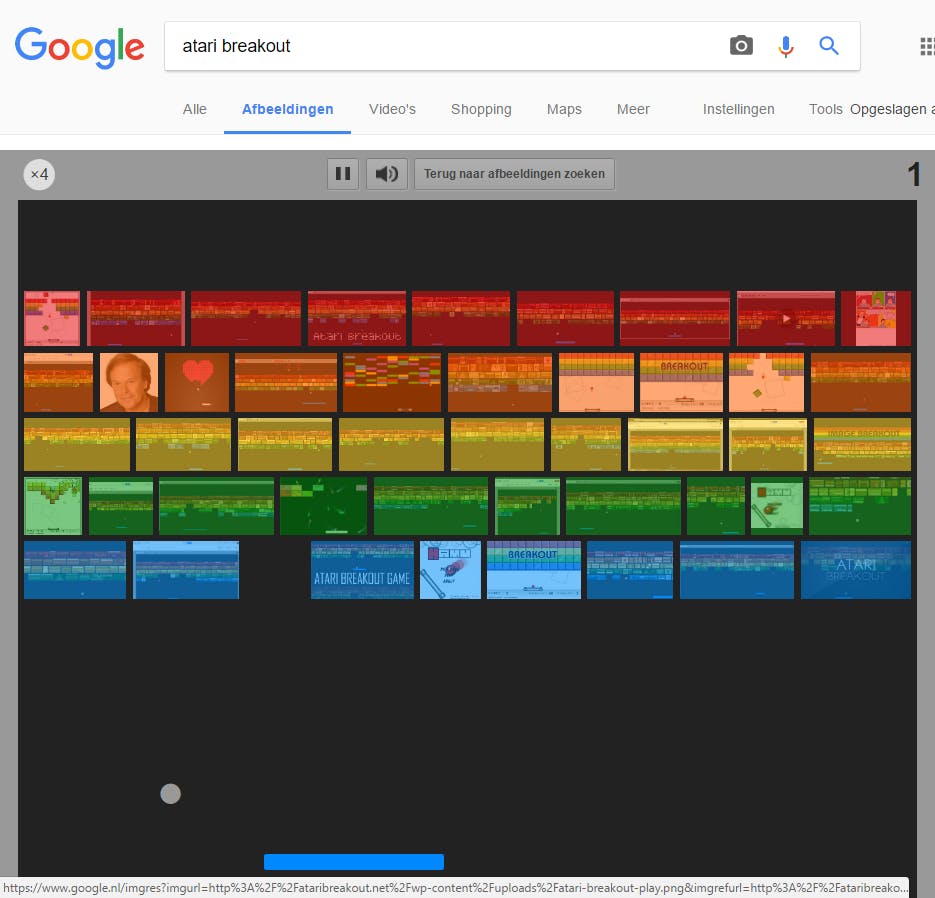Pause the Breakout game
The image size is (935, 898).
343,174
